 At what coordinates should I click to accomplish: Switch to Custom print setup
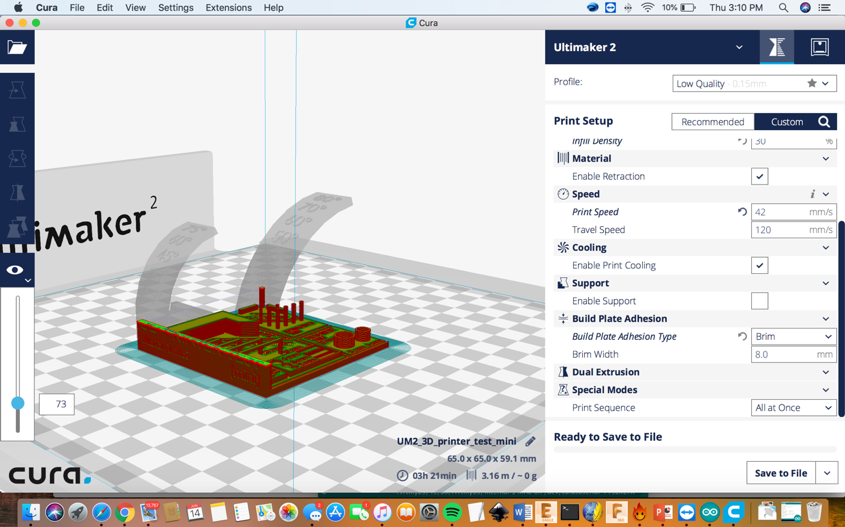787,122
